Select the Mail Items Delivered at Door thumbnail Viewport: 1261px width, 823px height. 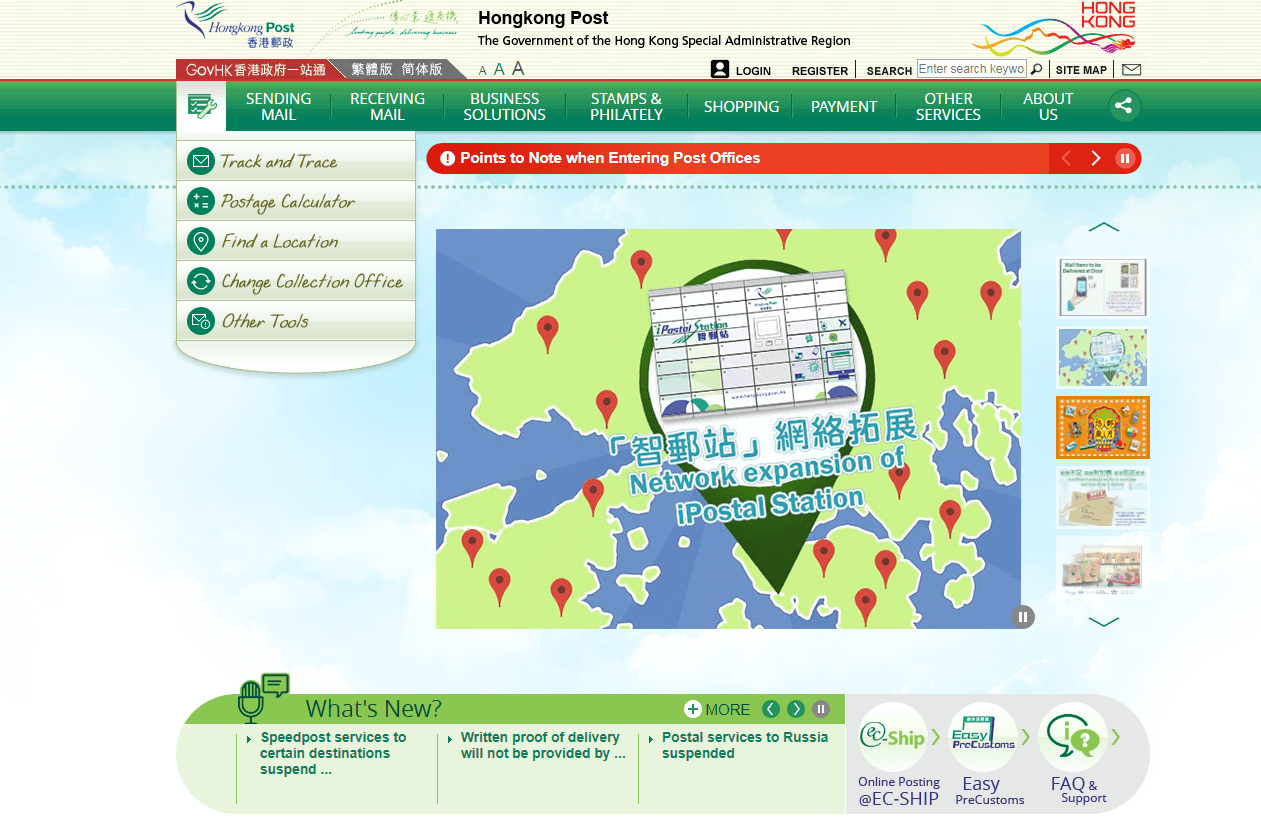pyautogui.click(x=1103, y=288)
